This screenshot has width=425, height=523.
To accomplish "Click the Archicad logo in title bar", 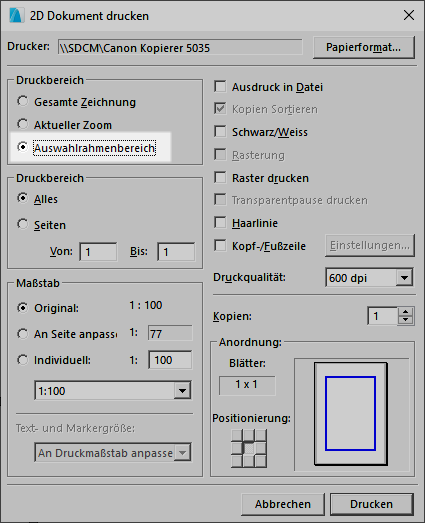I will tap(16, 15).
